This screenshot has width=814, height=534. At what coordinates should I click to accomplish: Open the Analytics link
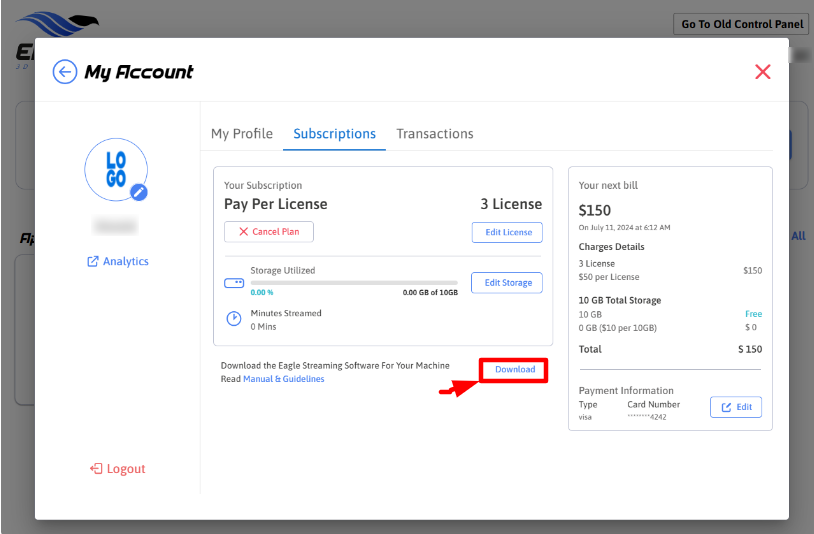(118, 261)
